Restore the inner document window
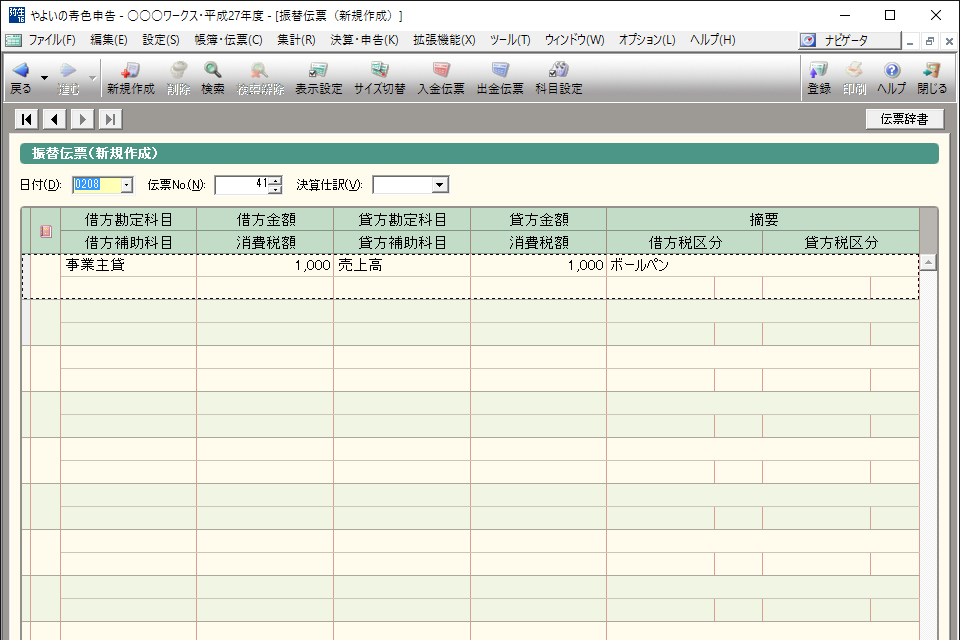The image size is (960, 640). click(x=929, y=41)
